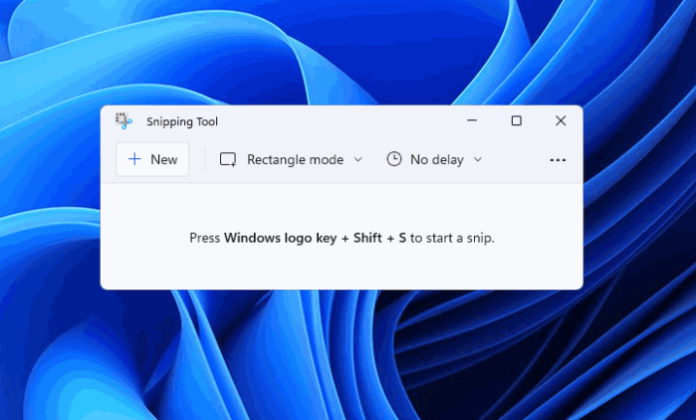Minimize the Snipping Tool window
This screenshot has height=420, width=696.
pos(471,121)
